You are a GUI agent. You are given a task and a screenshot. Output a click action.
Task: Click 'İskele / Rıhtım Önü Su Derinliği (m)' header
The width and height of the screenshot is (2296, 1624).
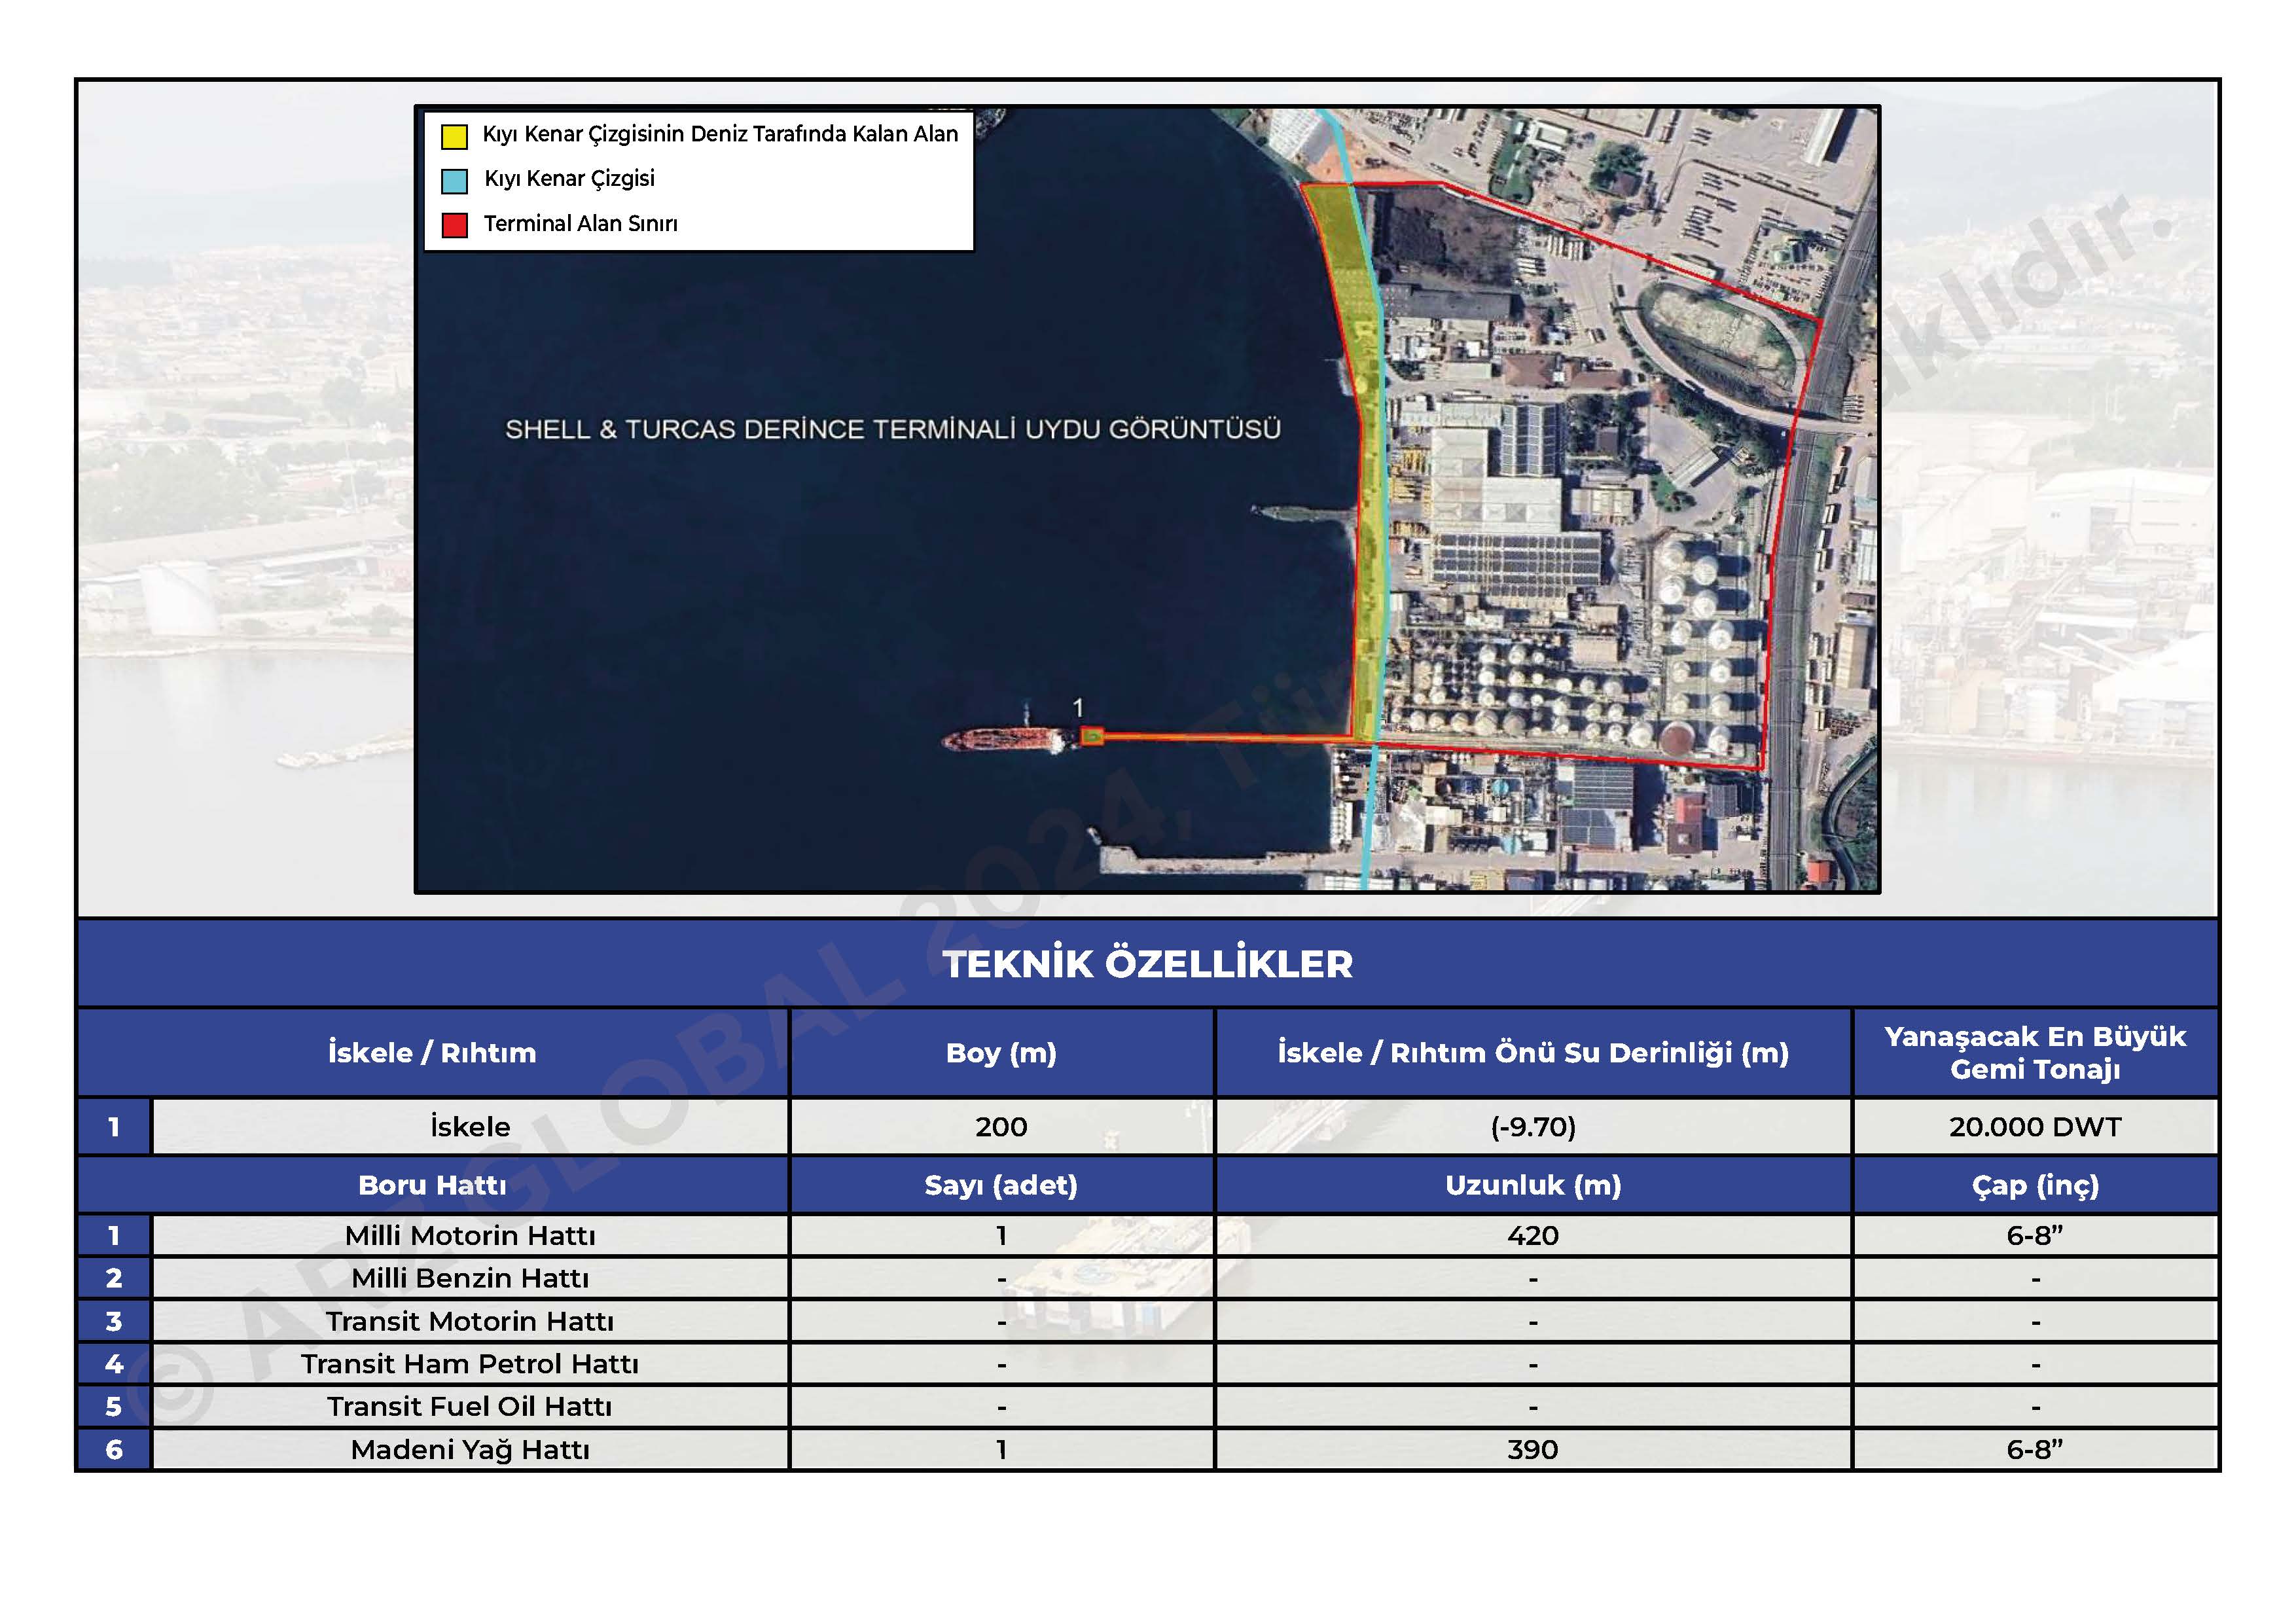[x=1533, y=1052]
